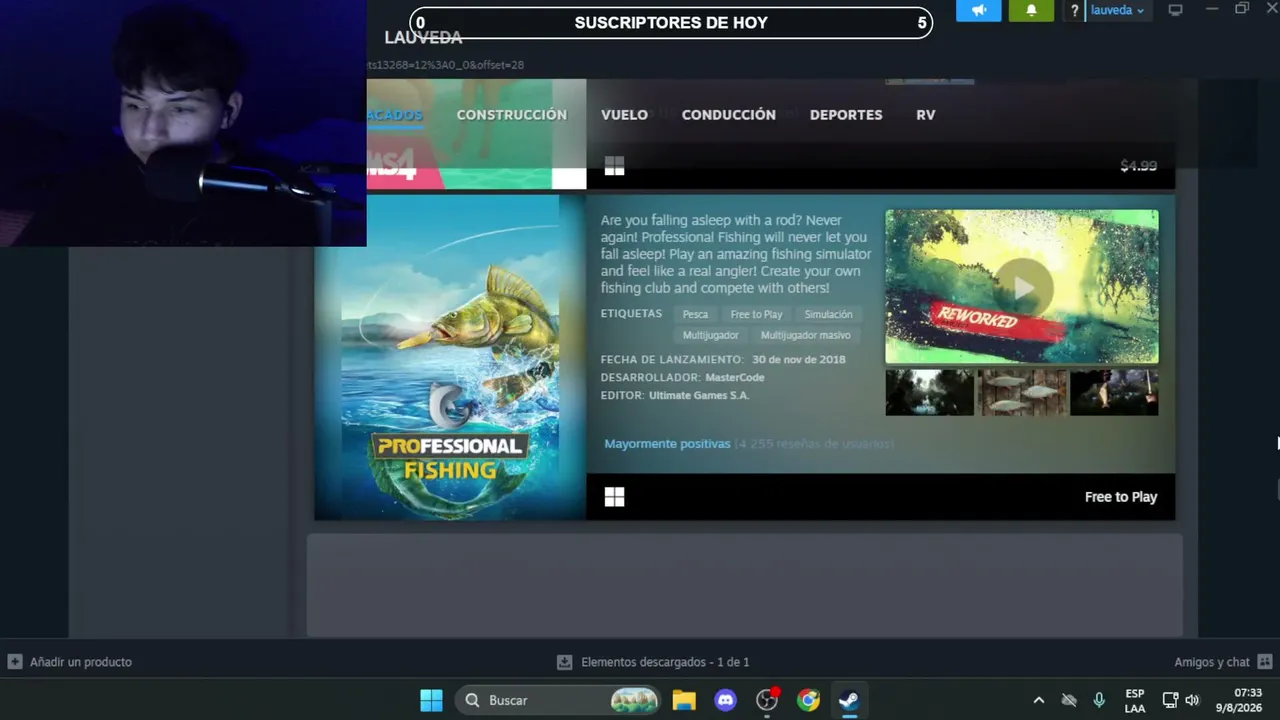Play the Professional Fishing trailer video

[x=1022, y=287]
